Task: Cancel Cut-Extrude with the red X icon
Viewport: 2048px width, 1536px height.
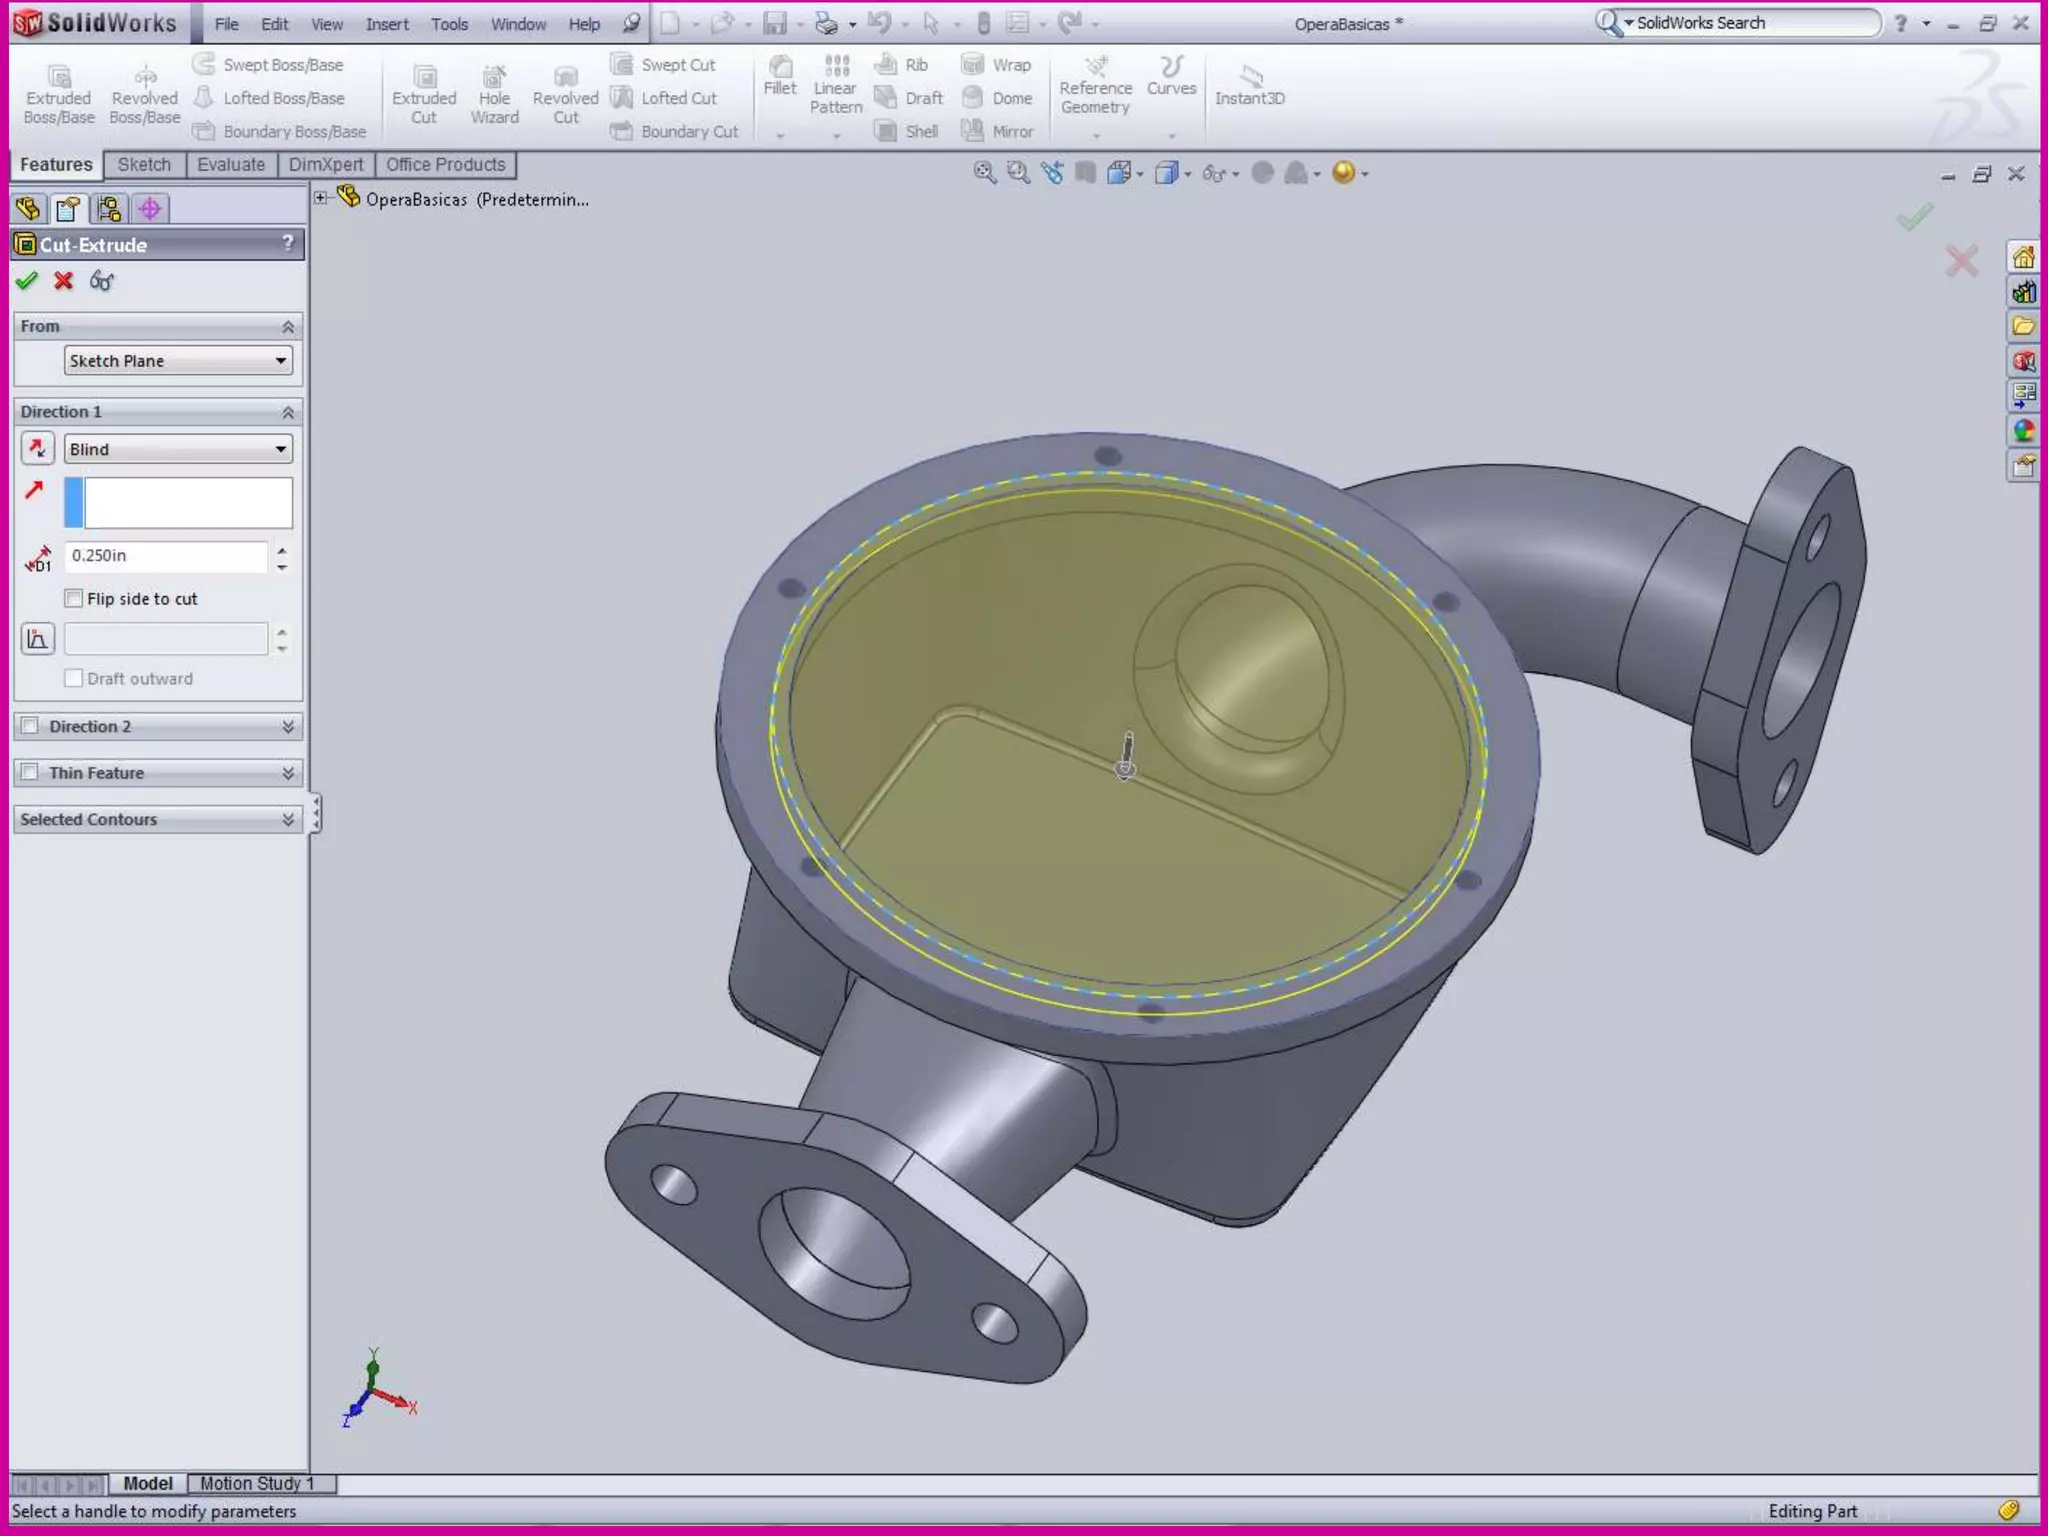Action: [x=64, y=281]
